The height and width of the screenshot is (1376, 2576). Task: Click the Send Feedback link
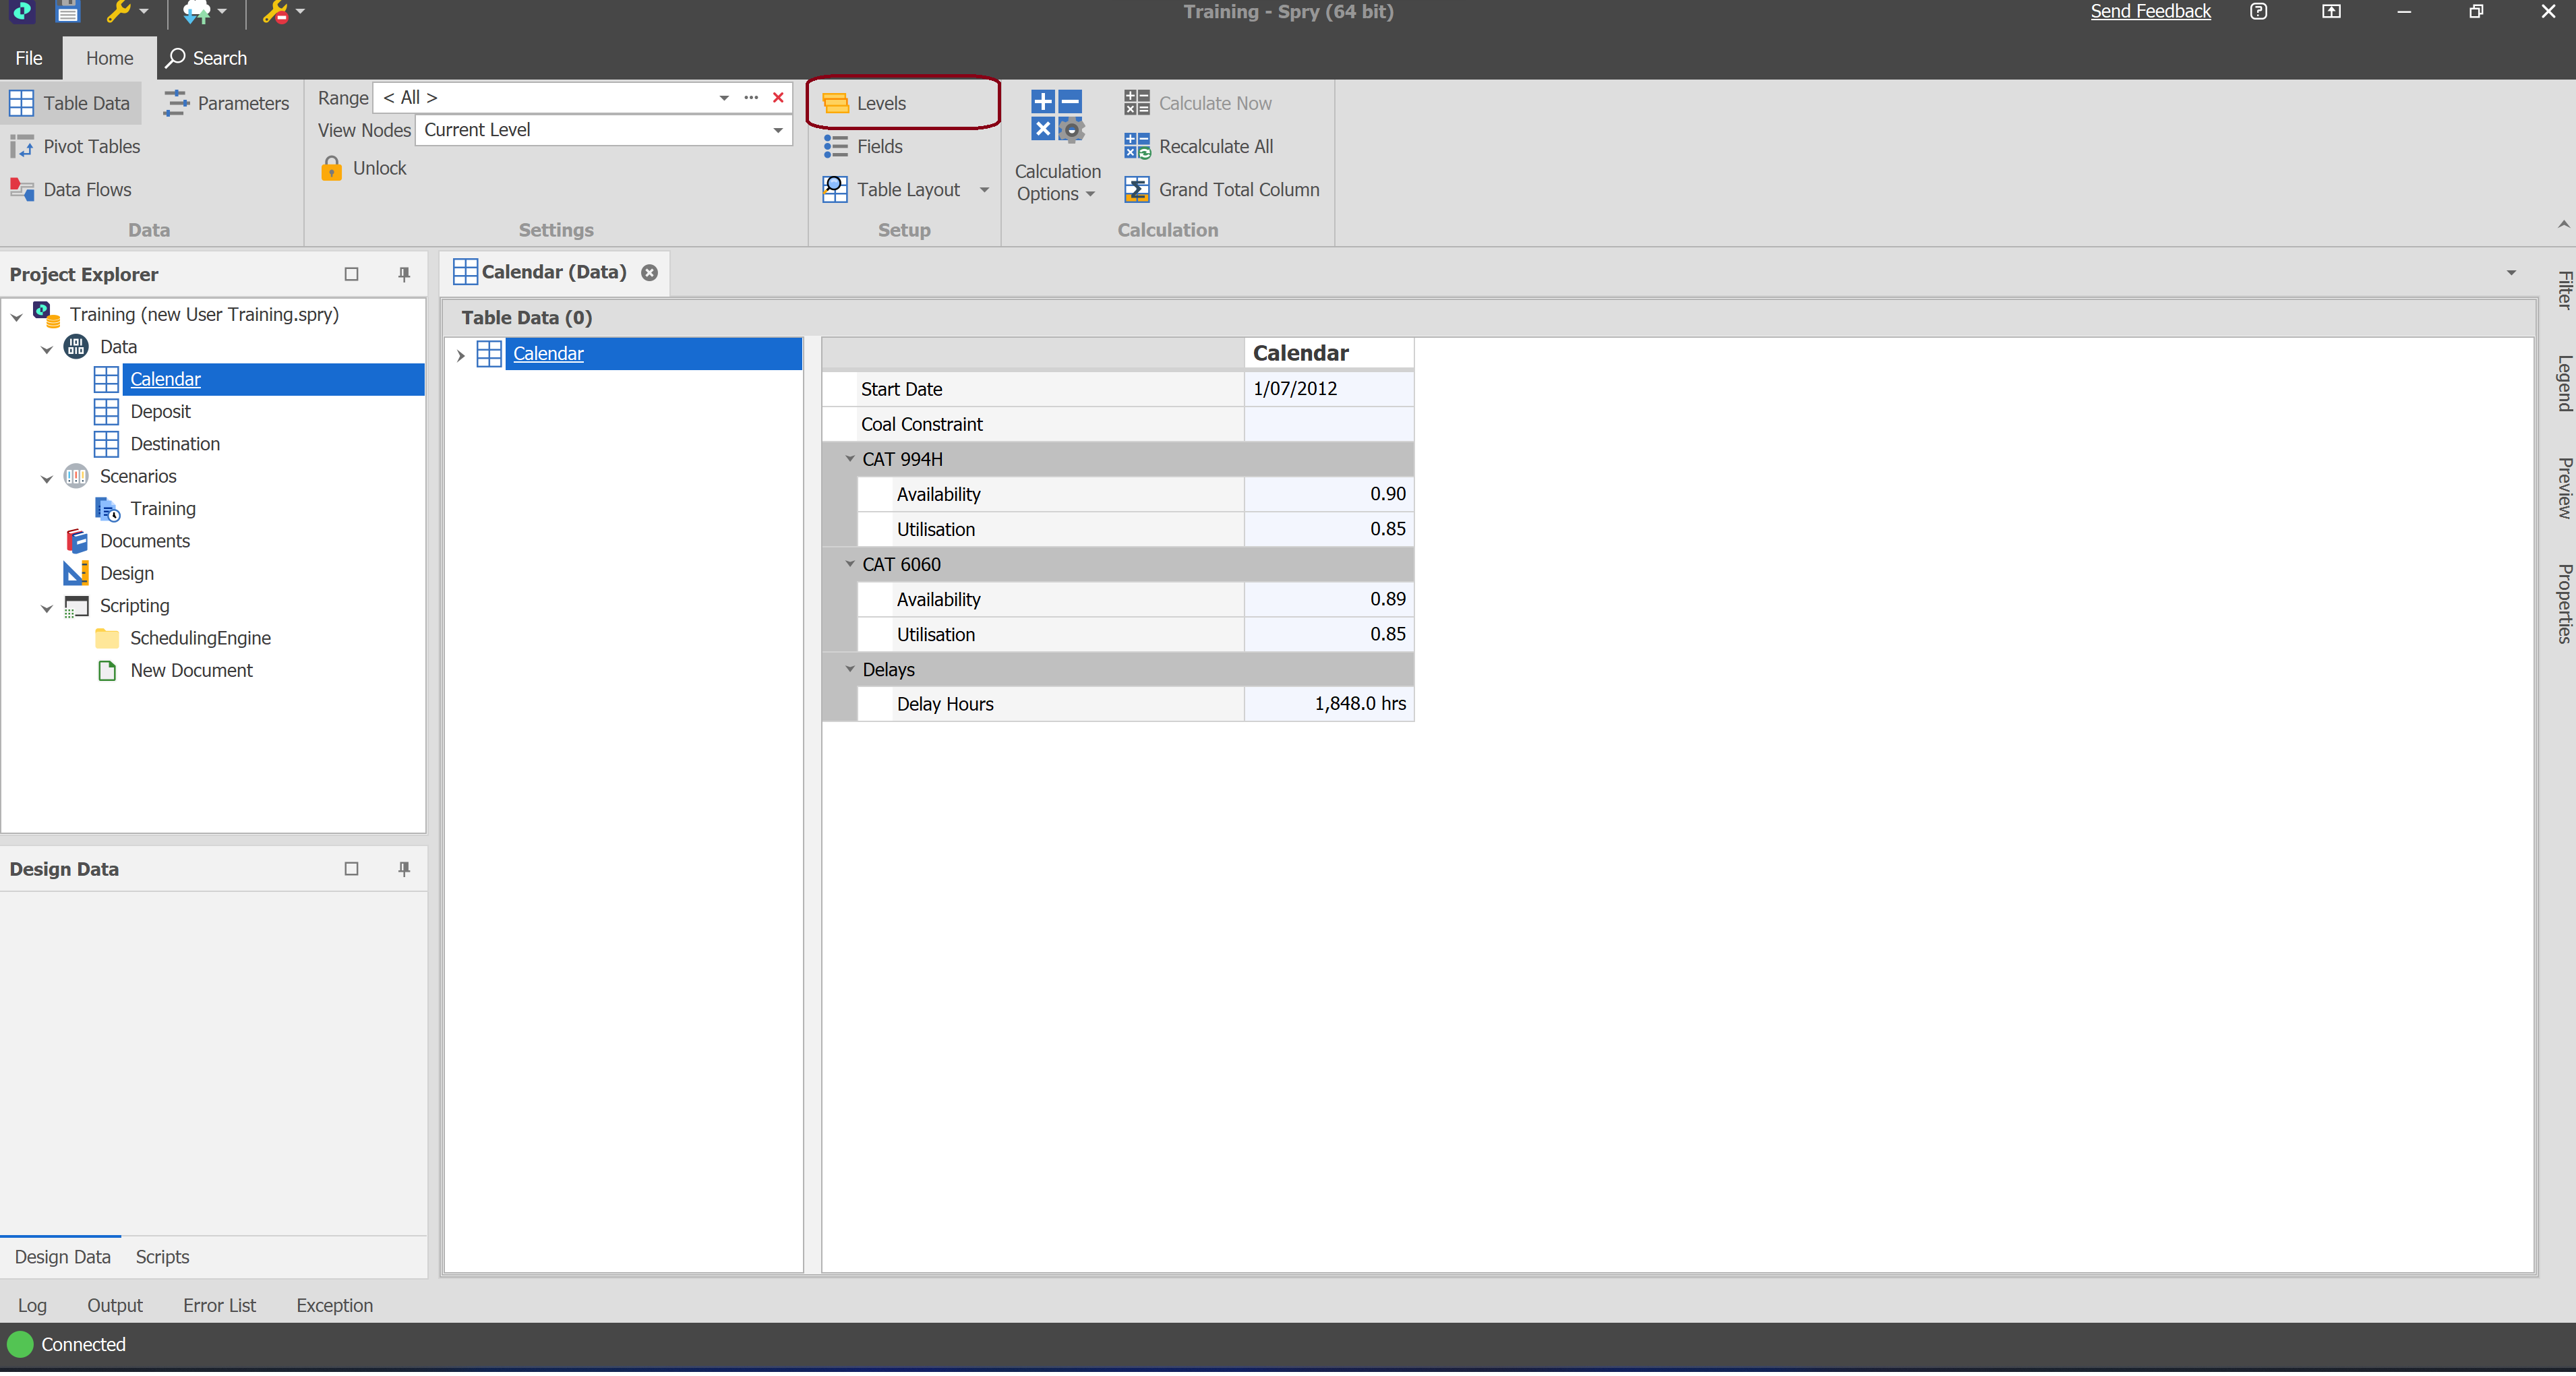click(2150, 12)
